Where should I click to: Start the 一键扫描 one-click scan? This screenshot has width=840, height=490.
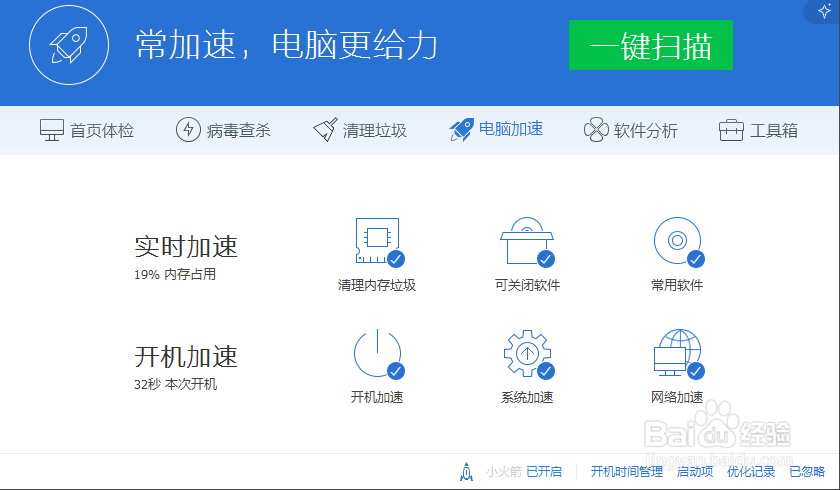[x=650, y=45]
